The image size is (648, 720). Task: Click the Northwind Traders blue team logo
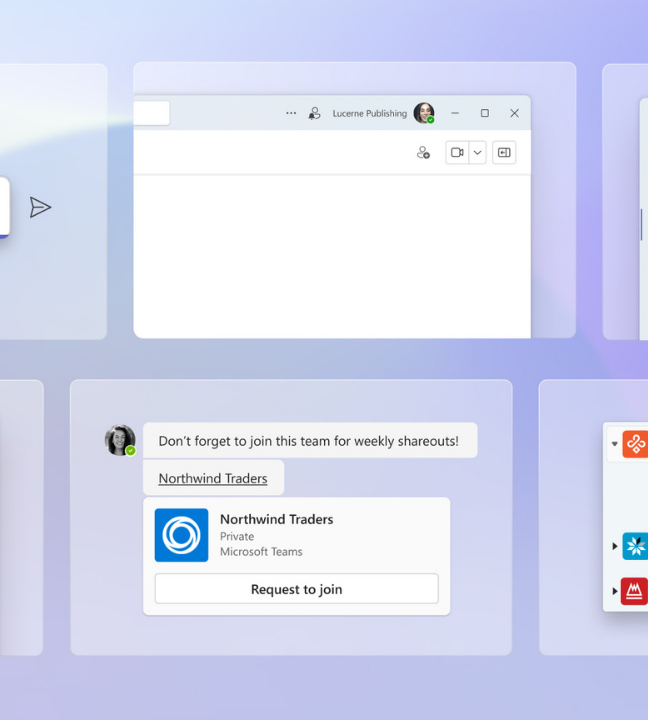[x=181, y=535]
